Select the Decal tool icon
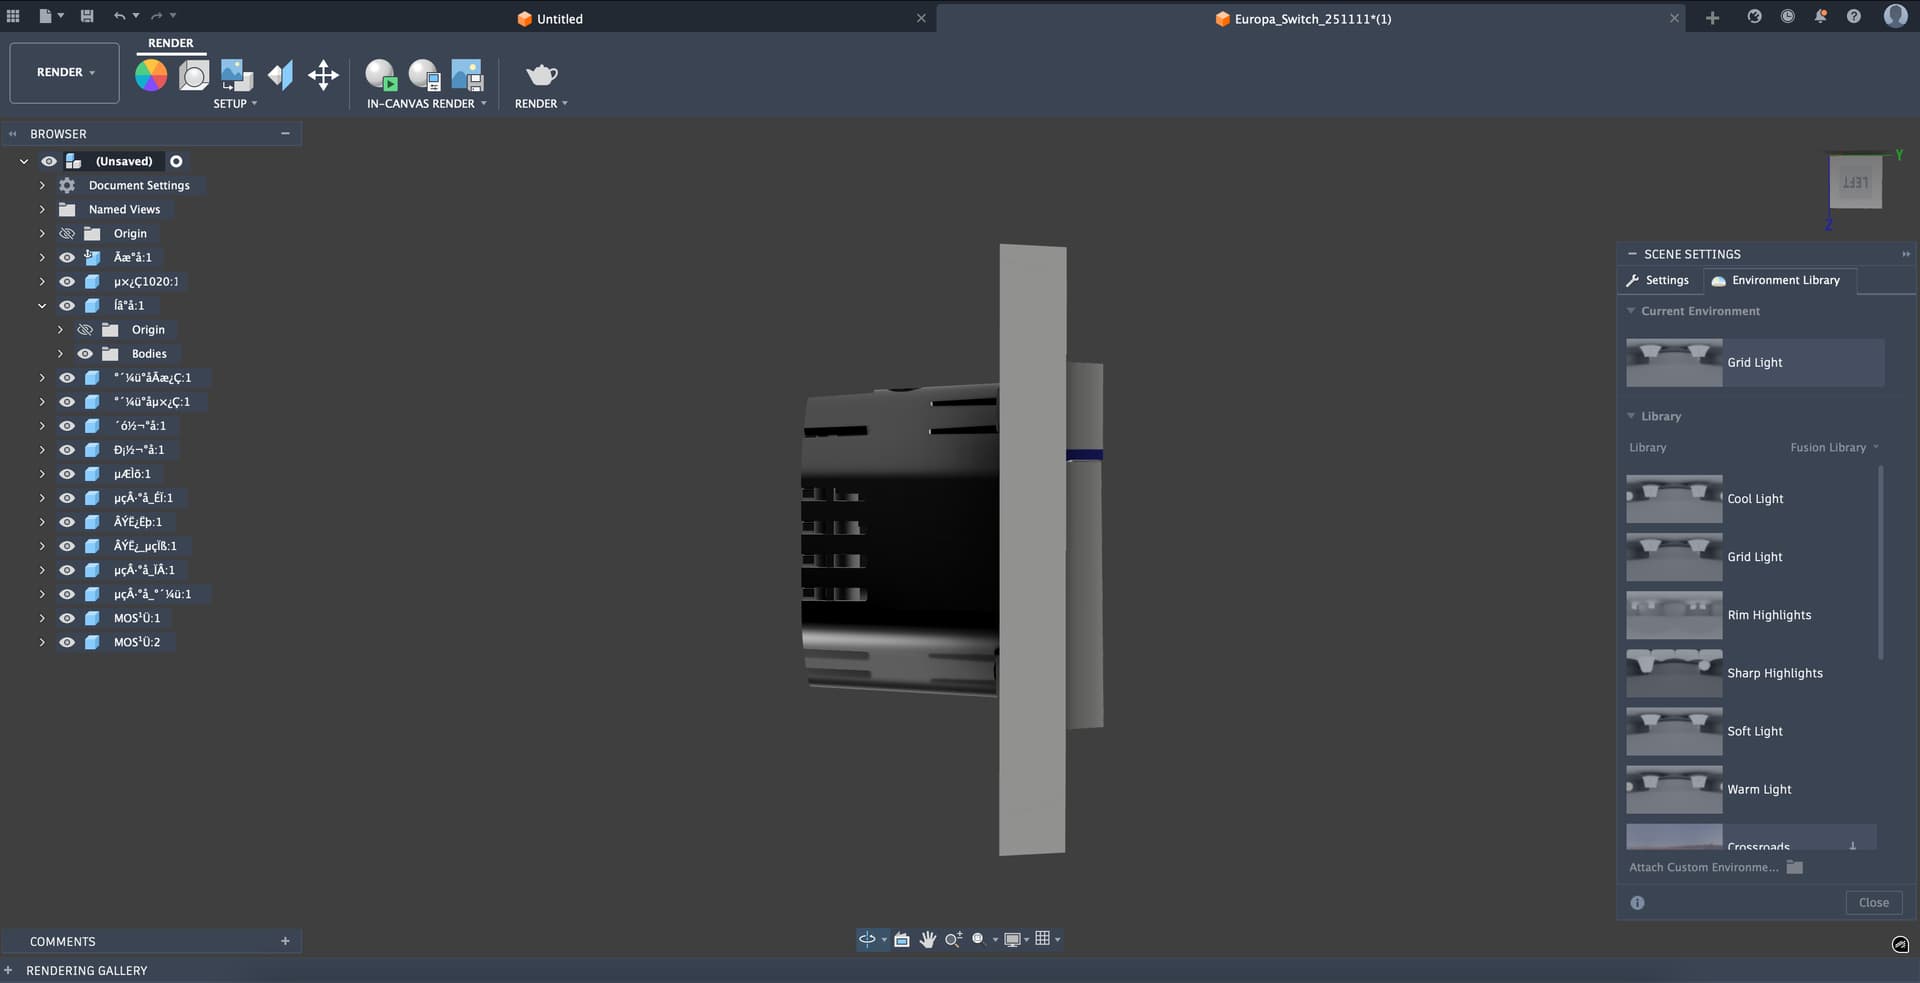 [237, 75]
